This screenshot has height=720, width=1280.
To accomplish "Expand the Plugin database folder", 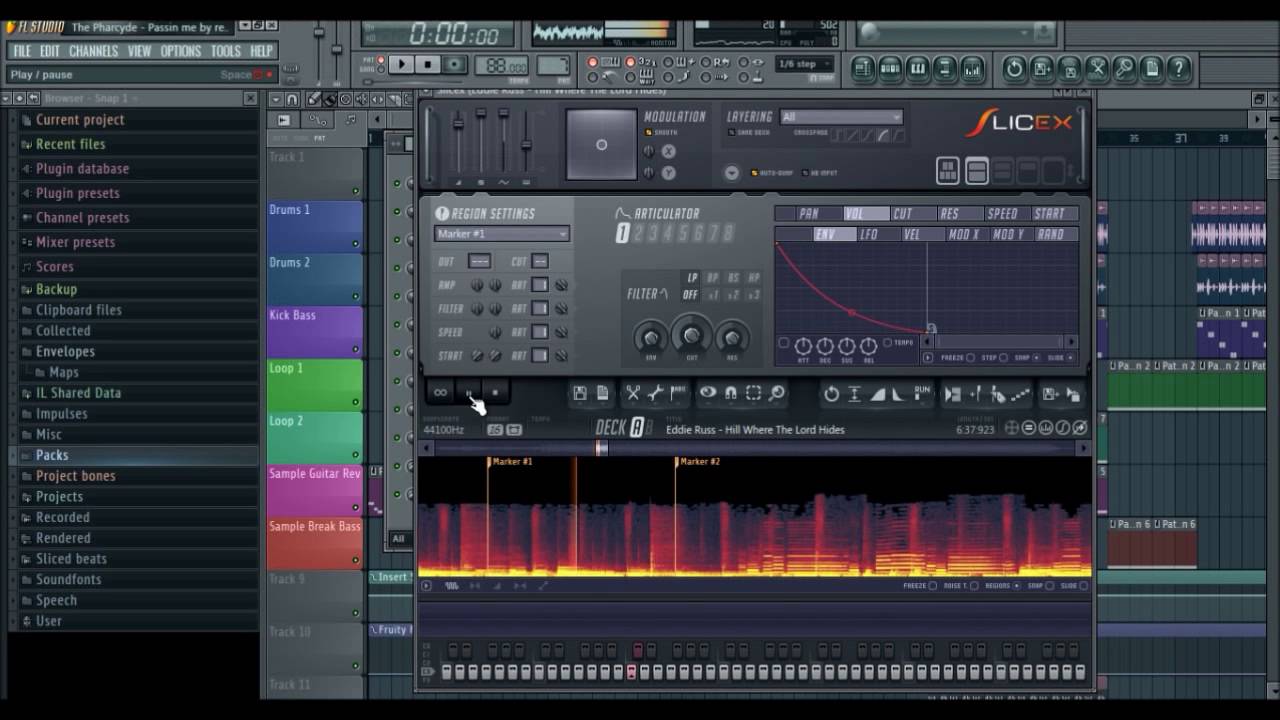I will [x=82, y=168].
